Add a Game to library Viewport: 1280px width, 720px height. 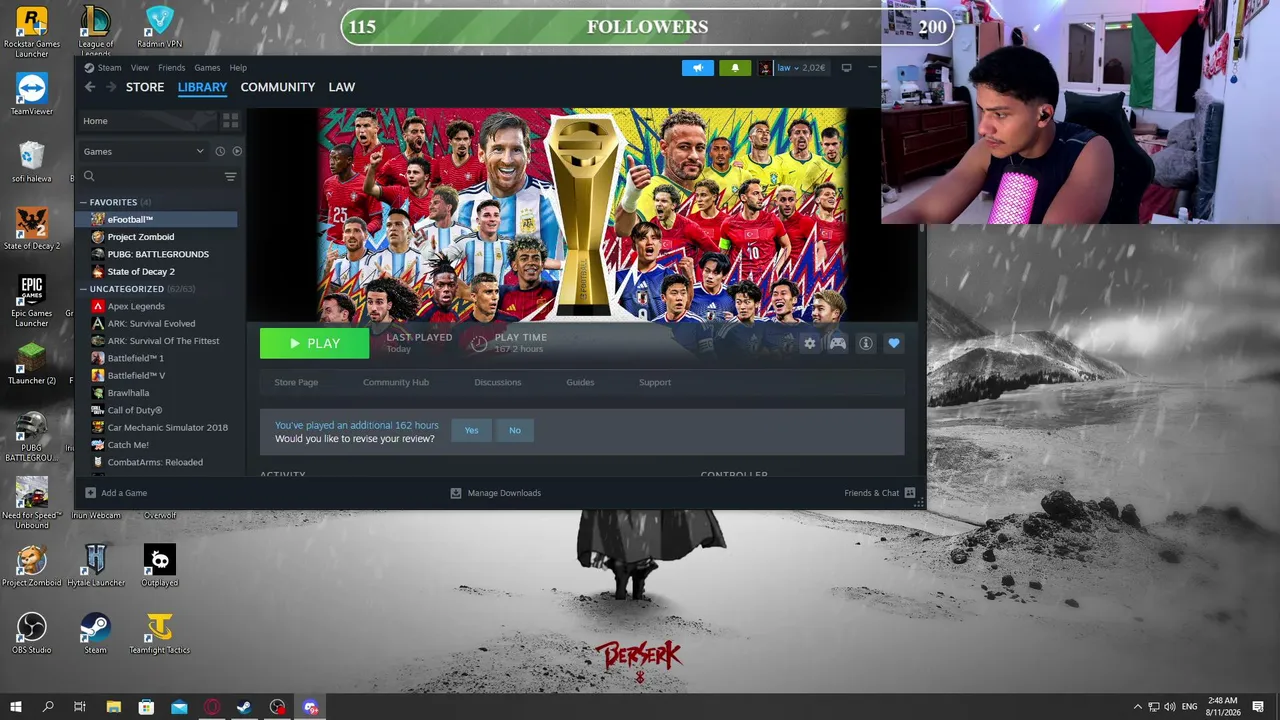click(116, 493)
